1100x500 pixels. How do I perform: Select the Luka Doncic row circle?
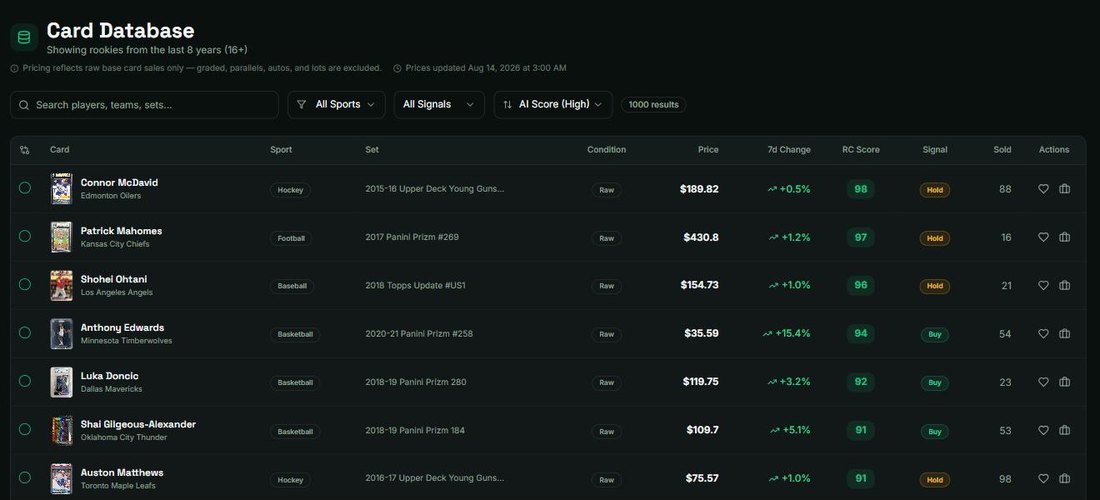(x=25, y=381)
